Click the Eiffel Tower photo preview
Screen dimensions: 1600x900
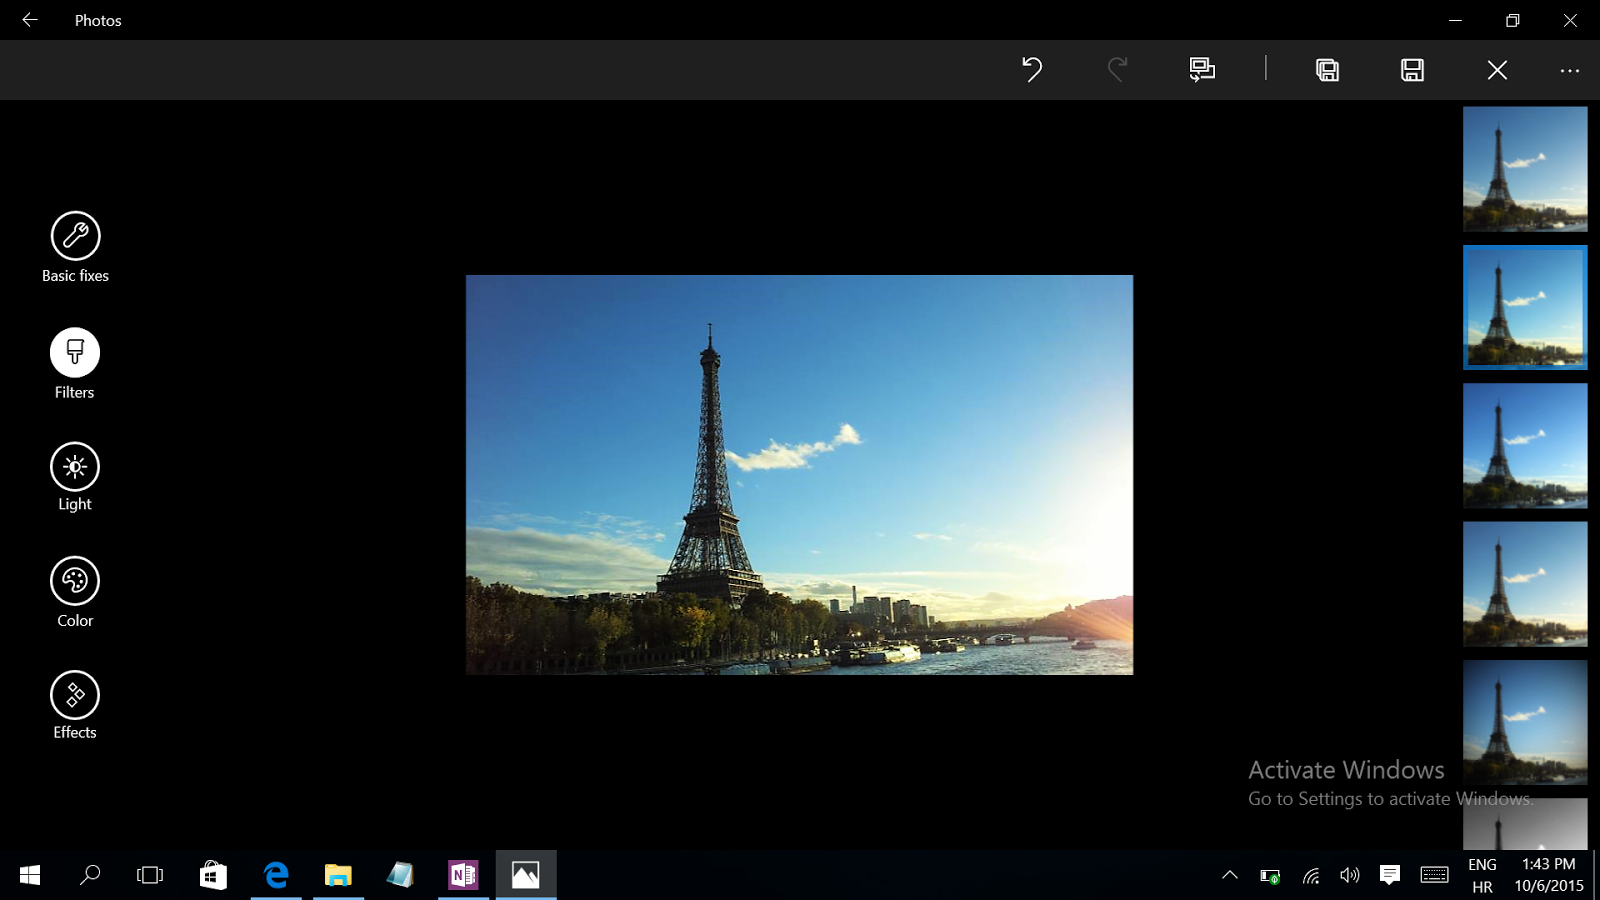tap(799, 474)
